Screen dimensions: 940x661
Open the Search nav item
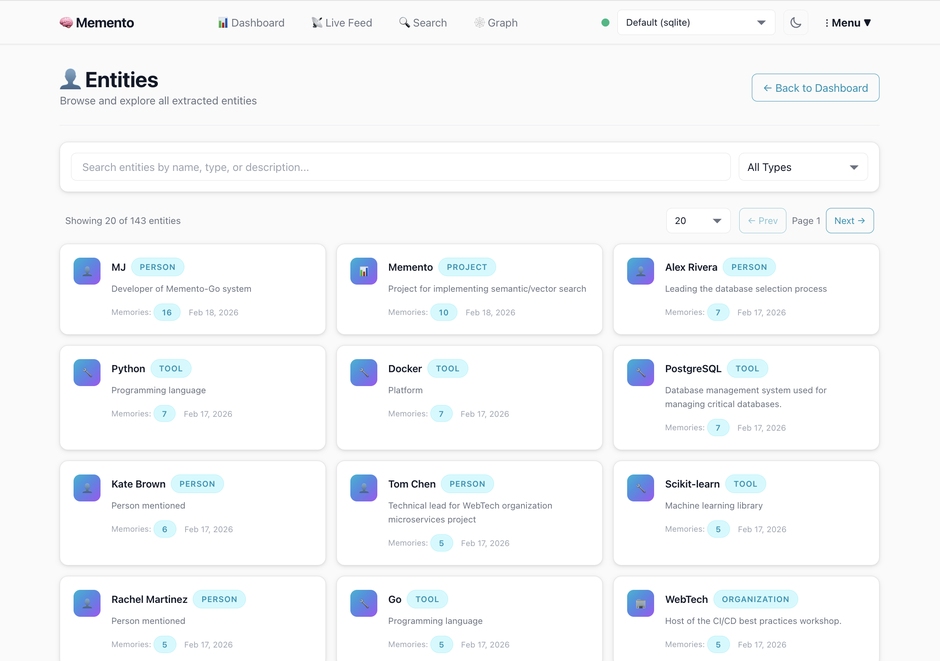tap(423, 23)
